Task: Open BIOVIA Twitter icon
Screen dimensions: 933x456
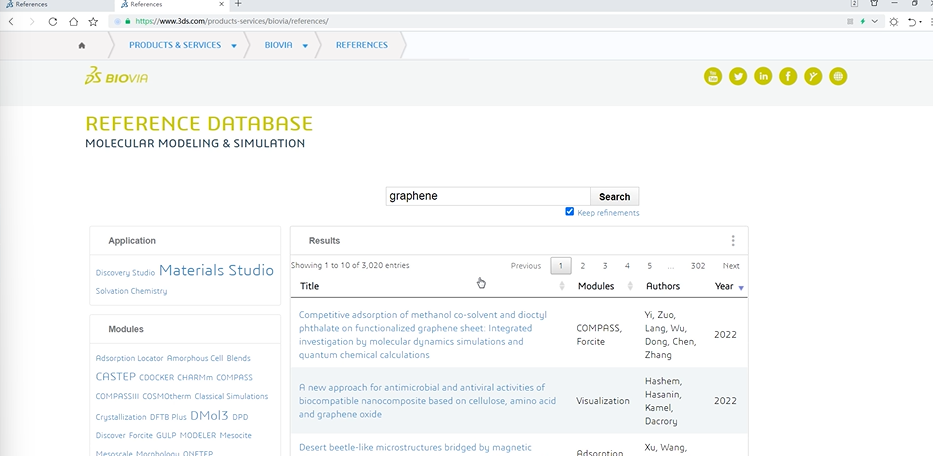Action: coord(738,76)
